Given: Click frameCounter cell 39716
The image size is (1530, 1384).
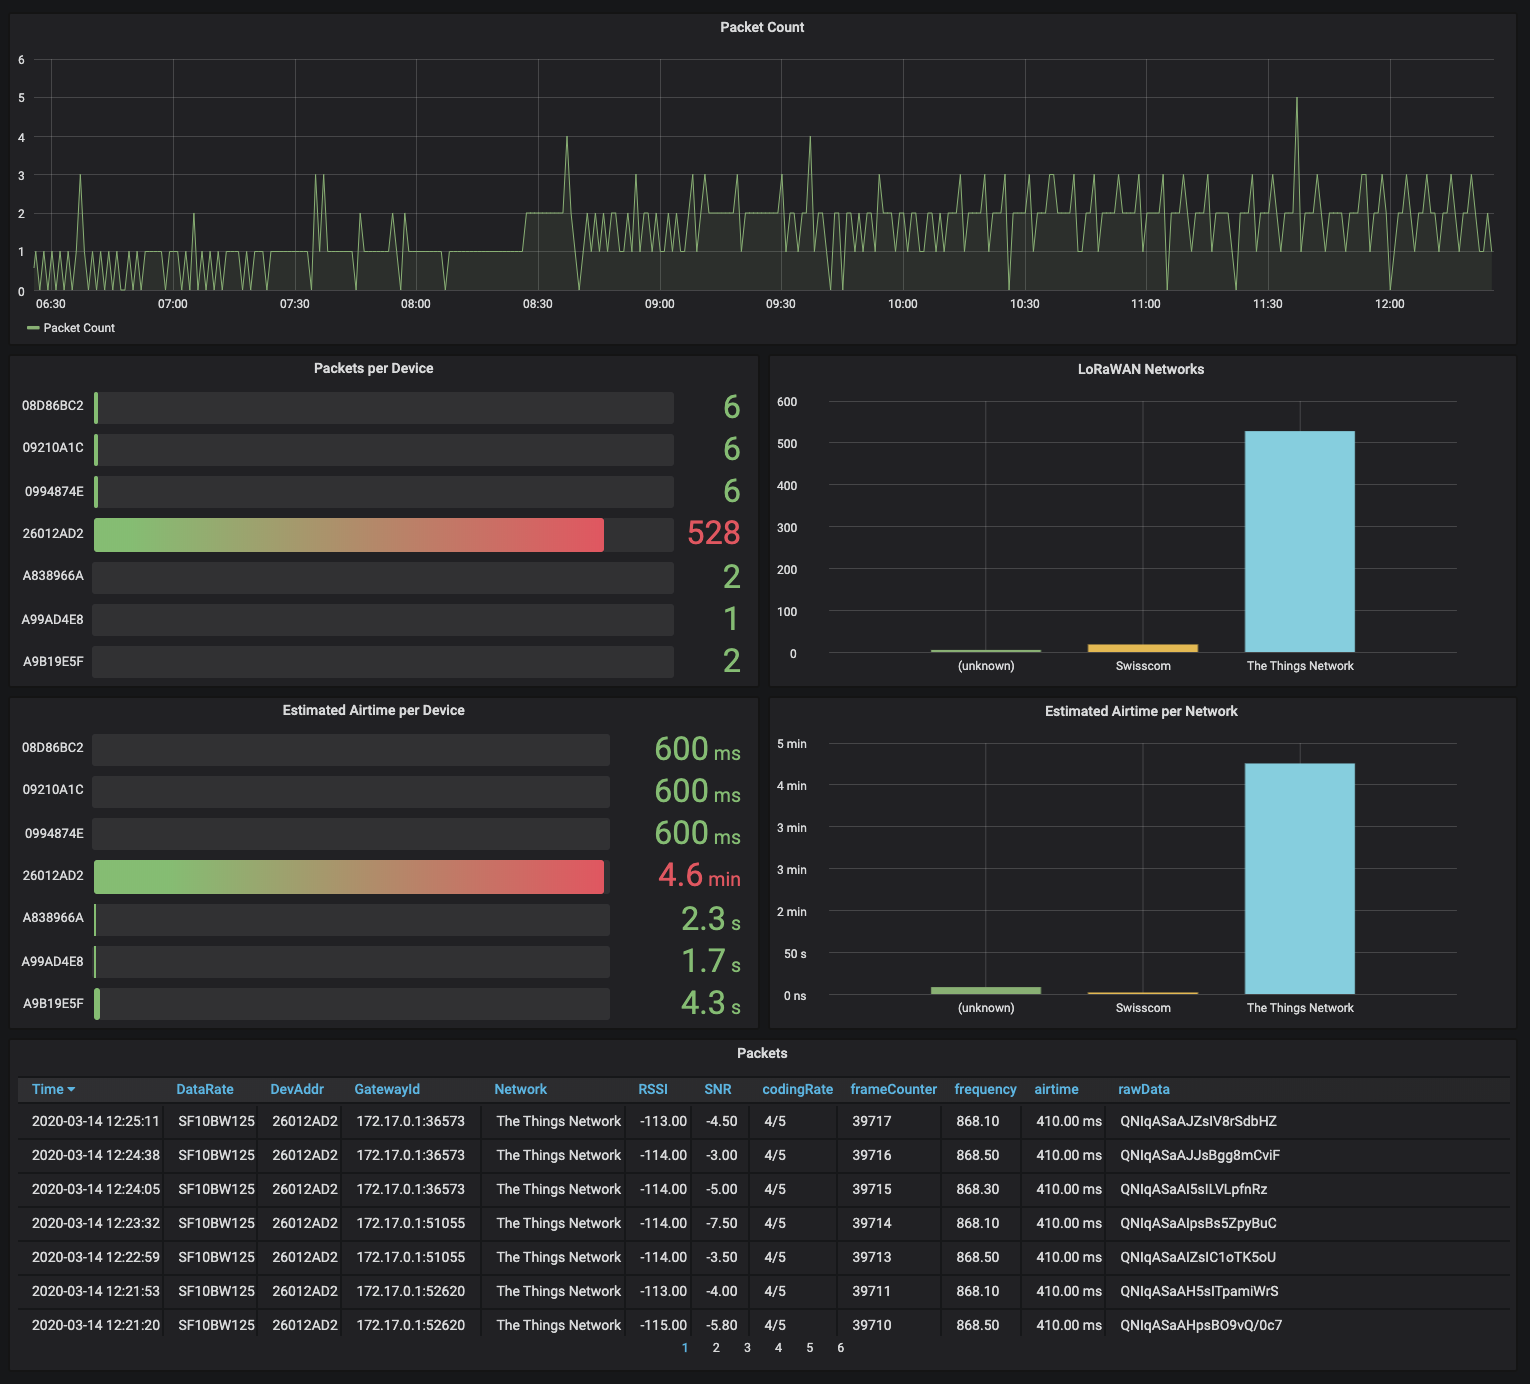Looking at the screenshot, I should 872,1155.
